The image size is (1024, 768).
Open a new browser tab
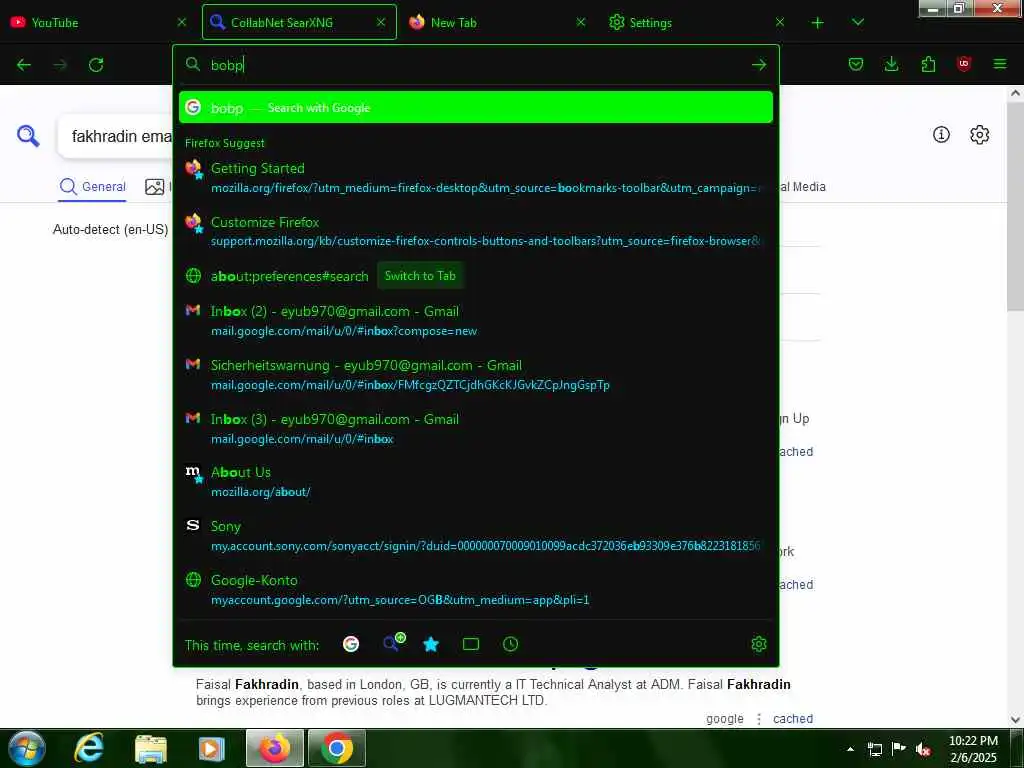coord(818,23)
